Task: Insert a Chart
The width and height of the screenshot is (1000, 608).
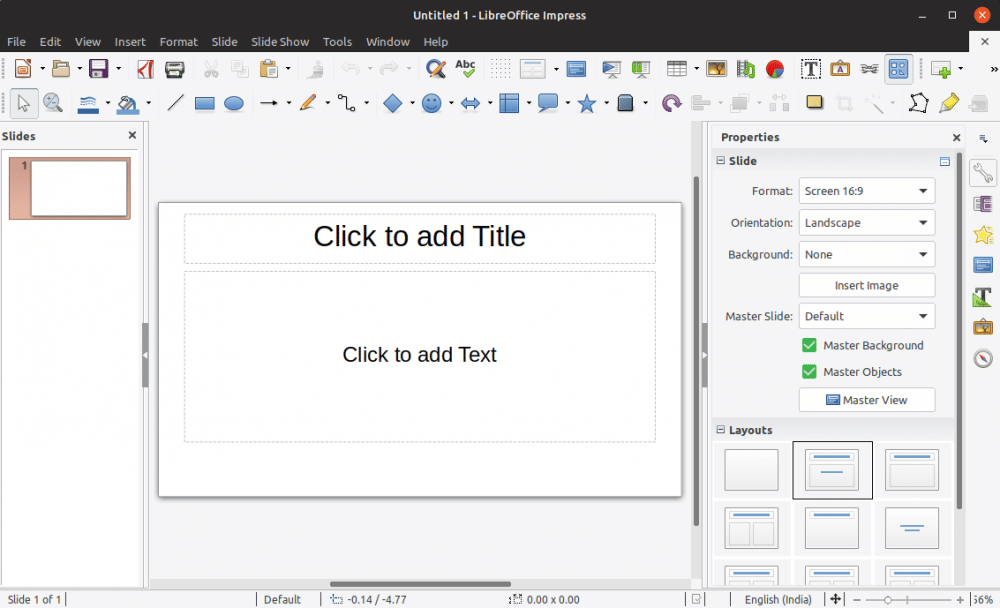Action: (775, 68)
